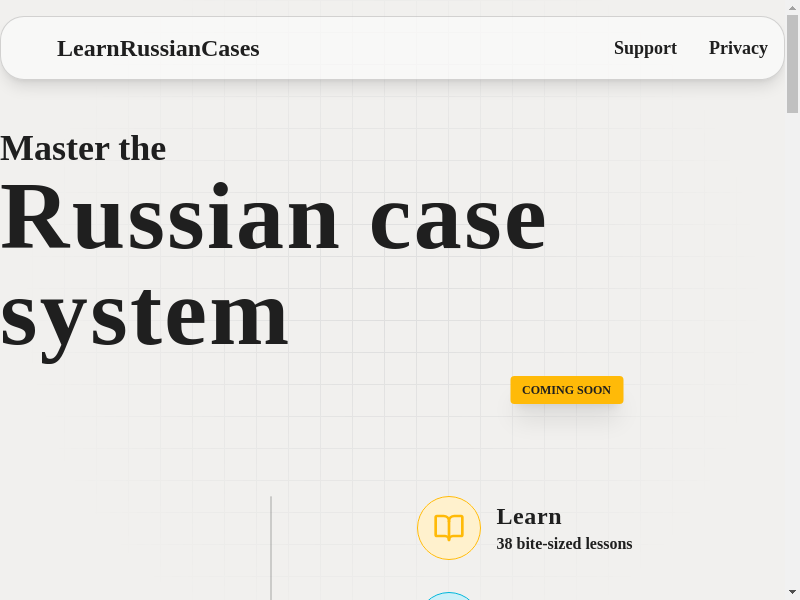This screenshot has width=800, height=600.
Task: Click the cyan circle icon below Learn
Action: [449, 596]
